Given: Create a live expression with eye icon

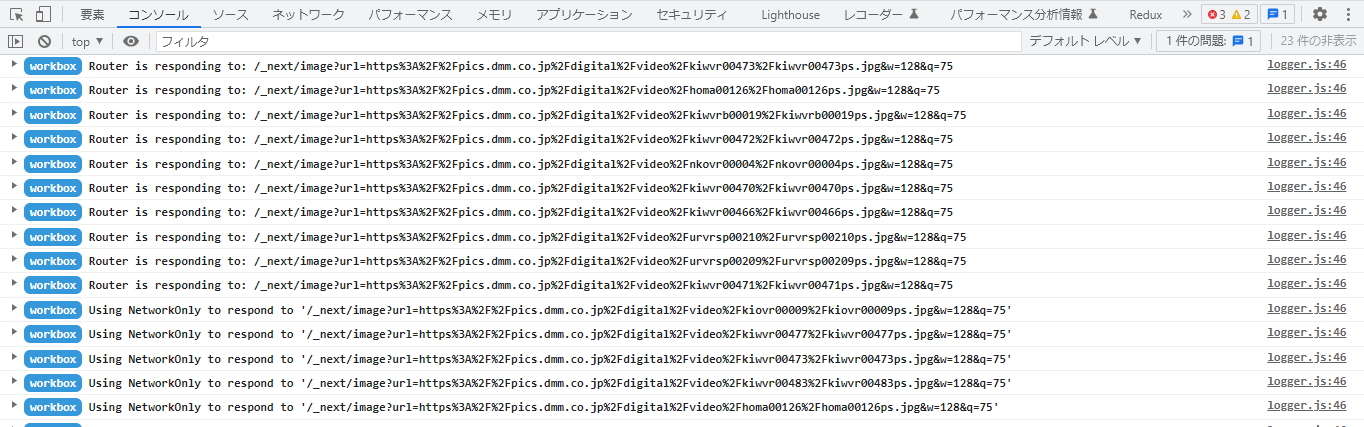Looking at the screenshot, I should coord(131,41).
